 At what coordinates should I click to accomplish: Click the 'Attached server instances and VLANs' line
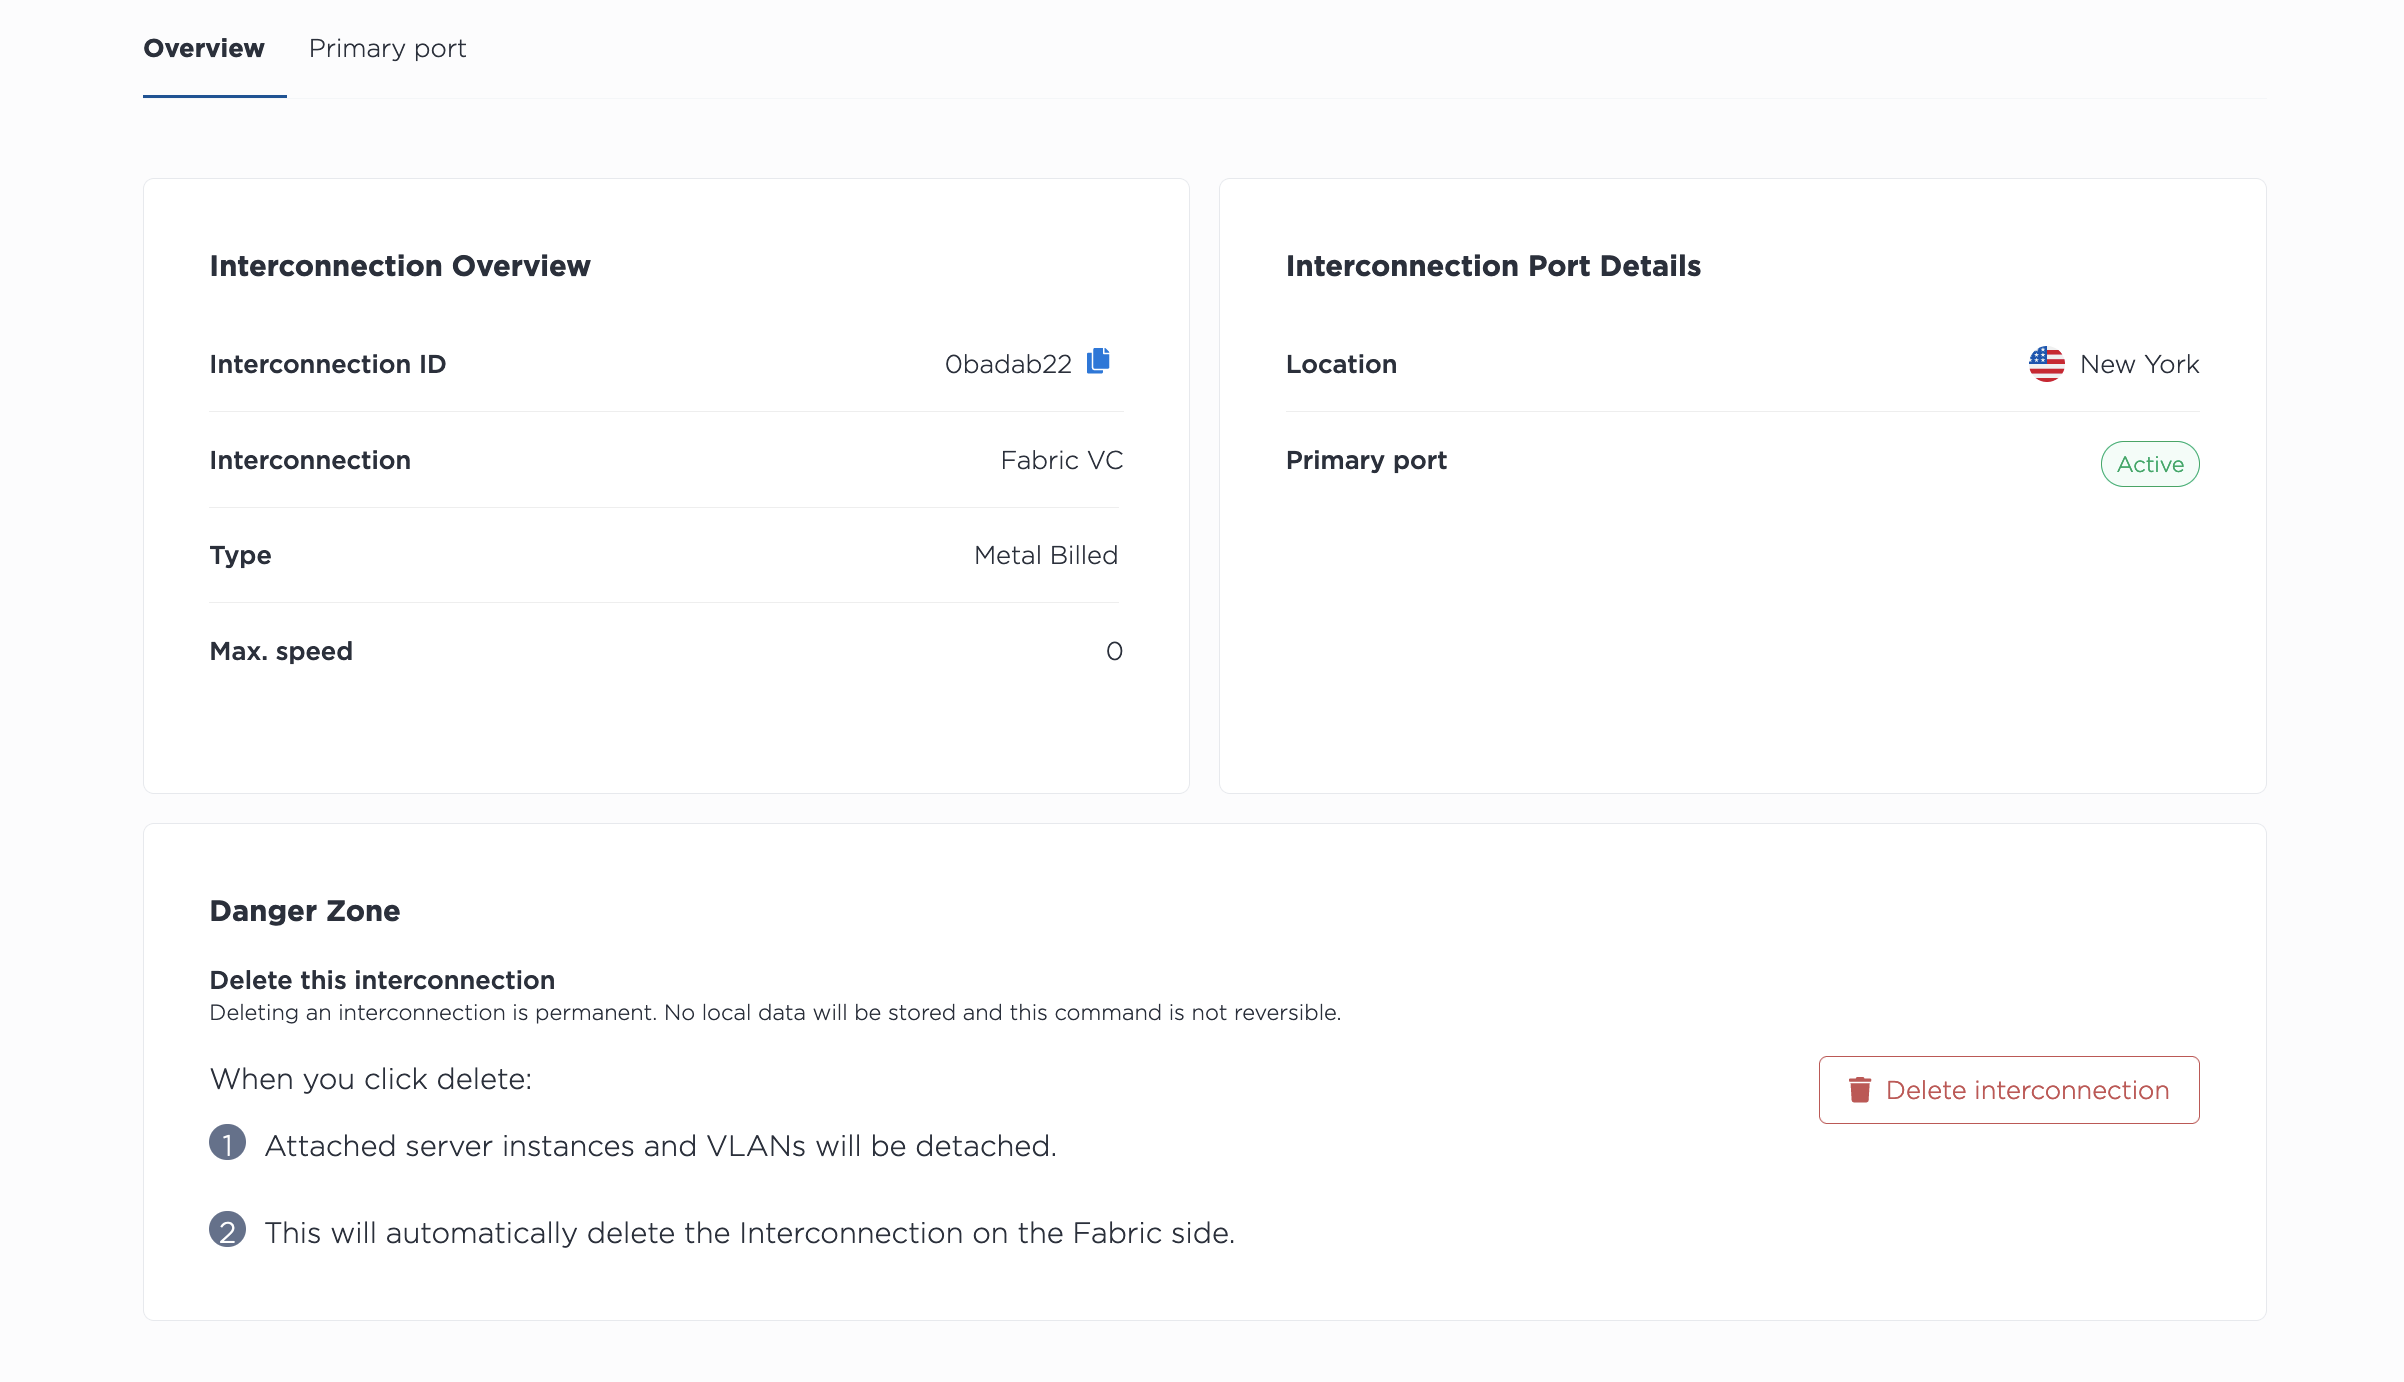pyautogui.click(x=660, y=1146)
